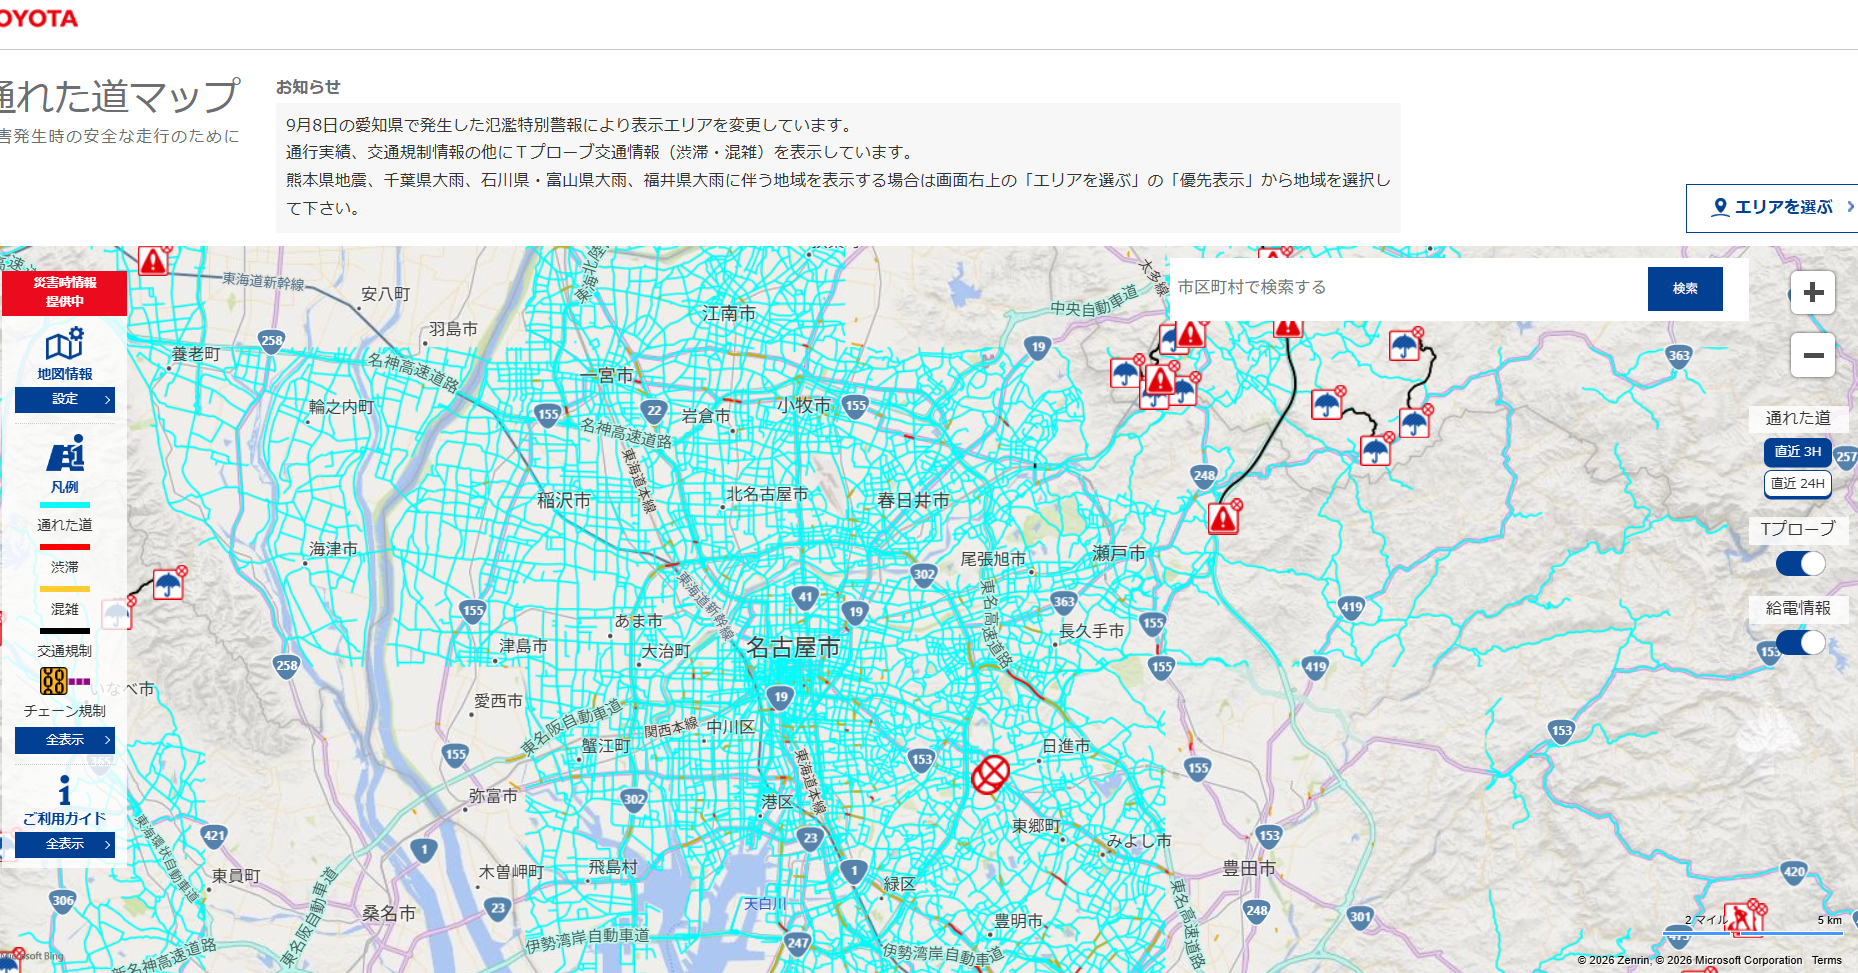Screen dimensions: 1858x973
Task: Expand the 設定 panel under 地図情報
Action: point(65,399)
